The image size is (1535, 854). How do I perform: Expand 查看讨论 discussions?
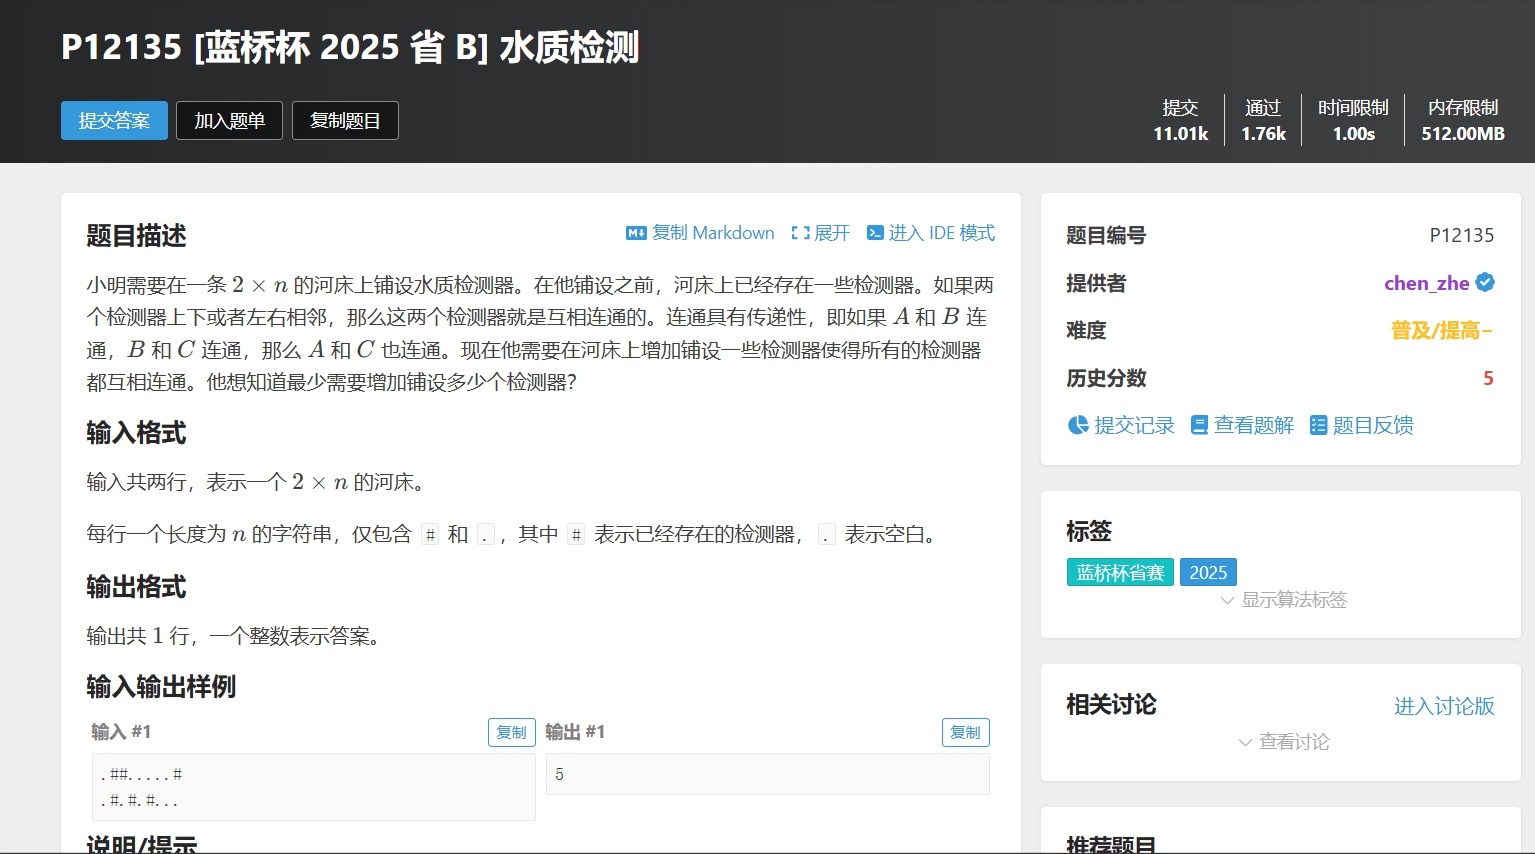coord(1283,742)
